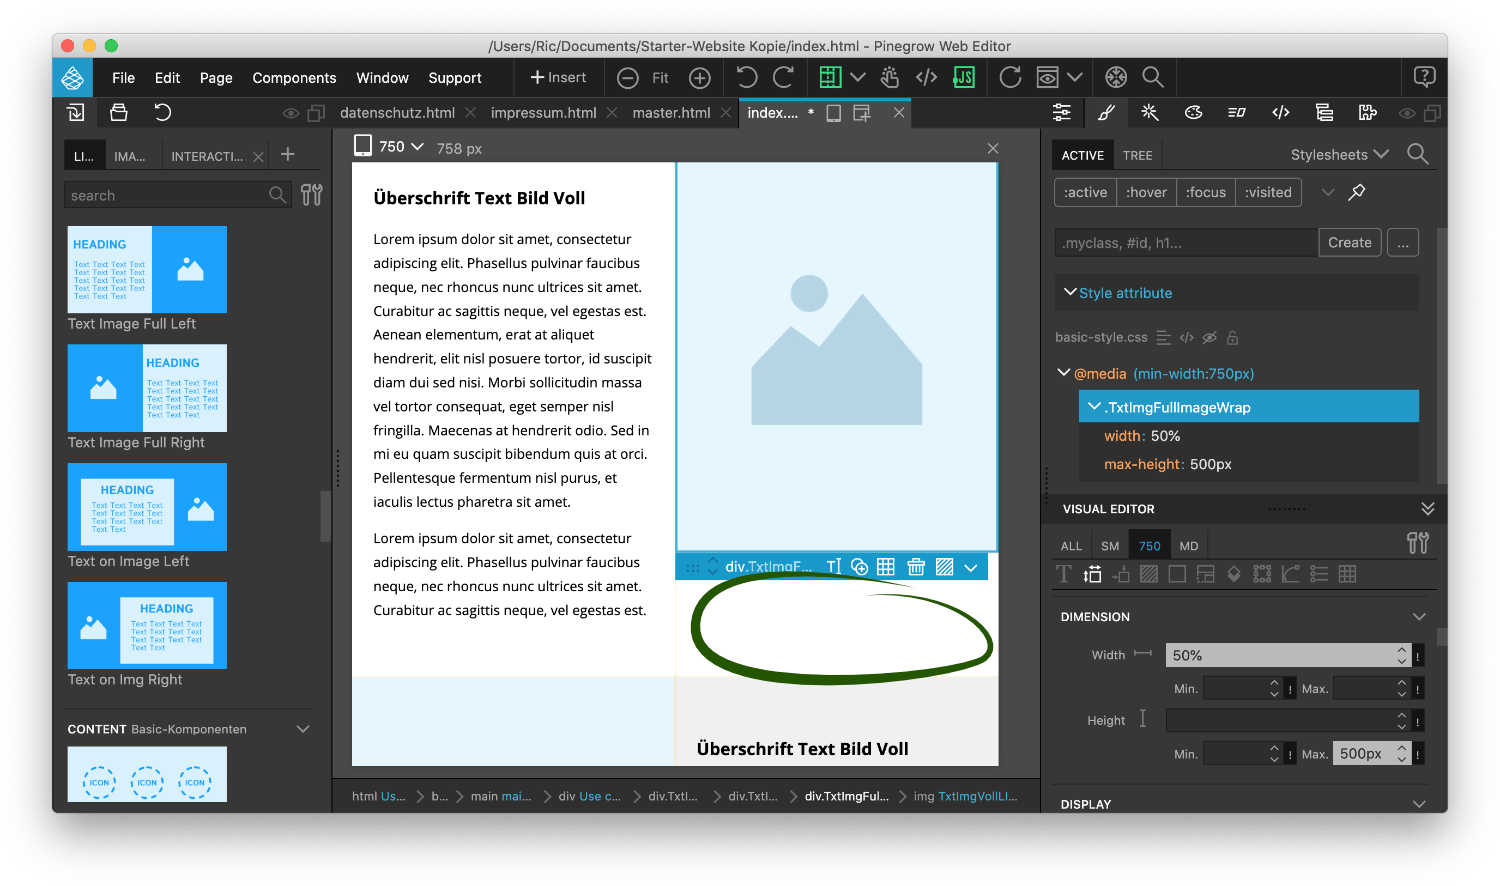The width and height of the screenshot is (1500, 886).
Task: Click the search magnifier in the top toolbar
Action: click(1153, 77)
